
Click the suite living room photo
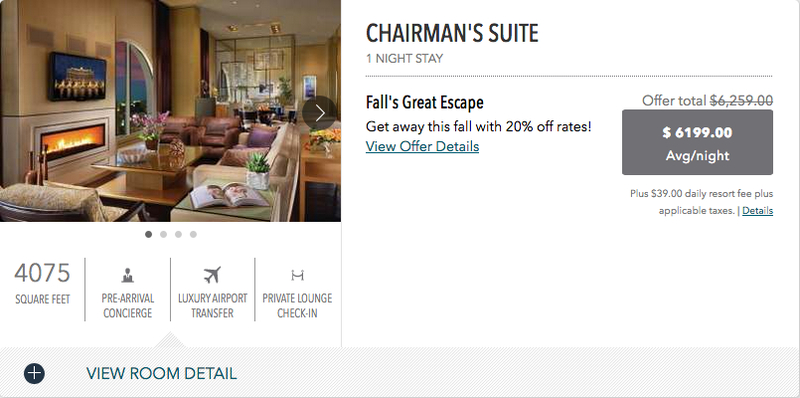coord(170,111)
